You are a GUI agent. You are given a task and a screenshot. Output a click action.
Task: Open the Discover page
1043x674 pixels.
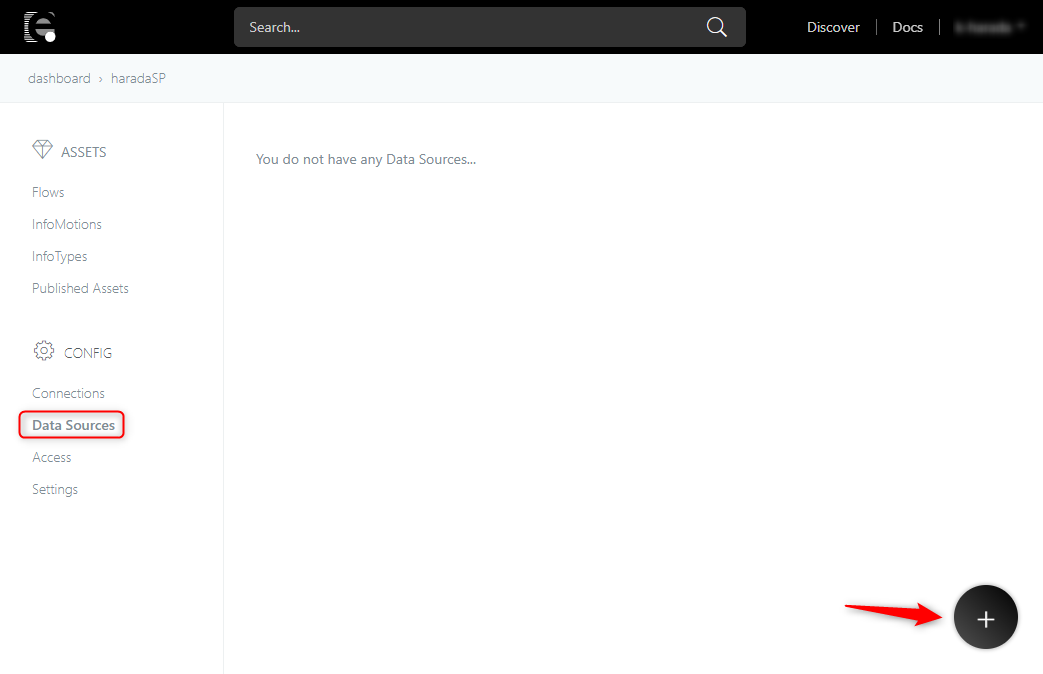[x=833, y=27]
